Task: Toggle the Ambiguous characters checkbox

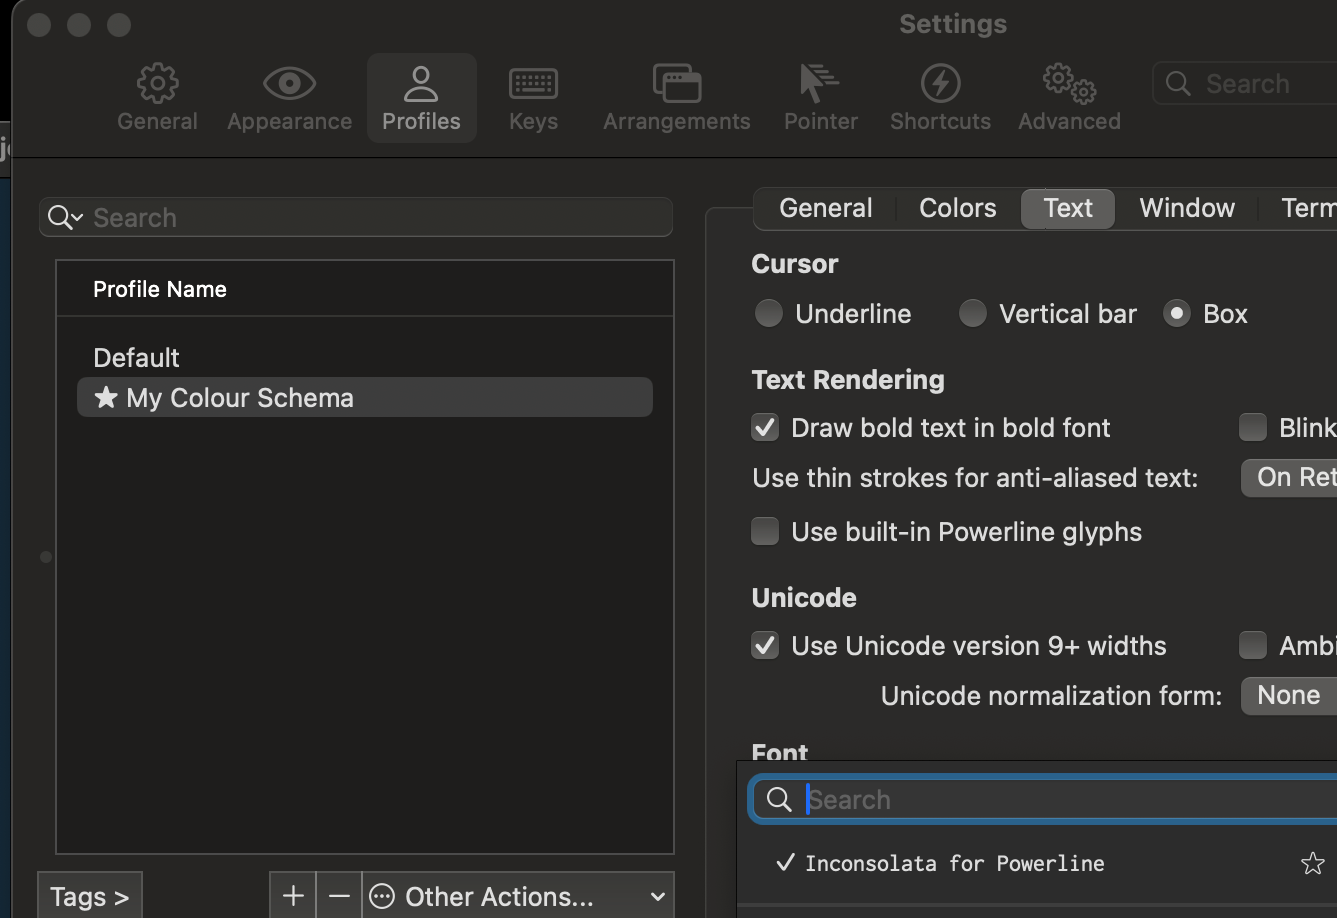Action: (1253, 645)
